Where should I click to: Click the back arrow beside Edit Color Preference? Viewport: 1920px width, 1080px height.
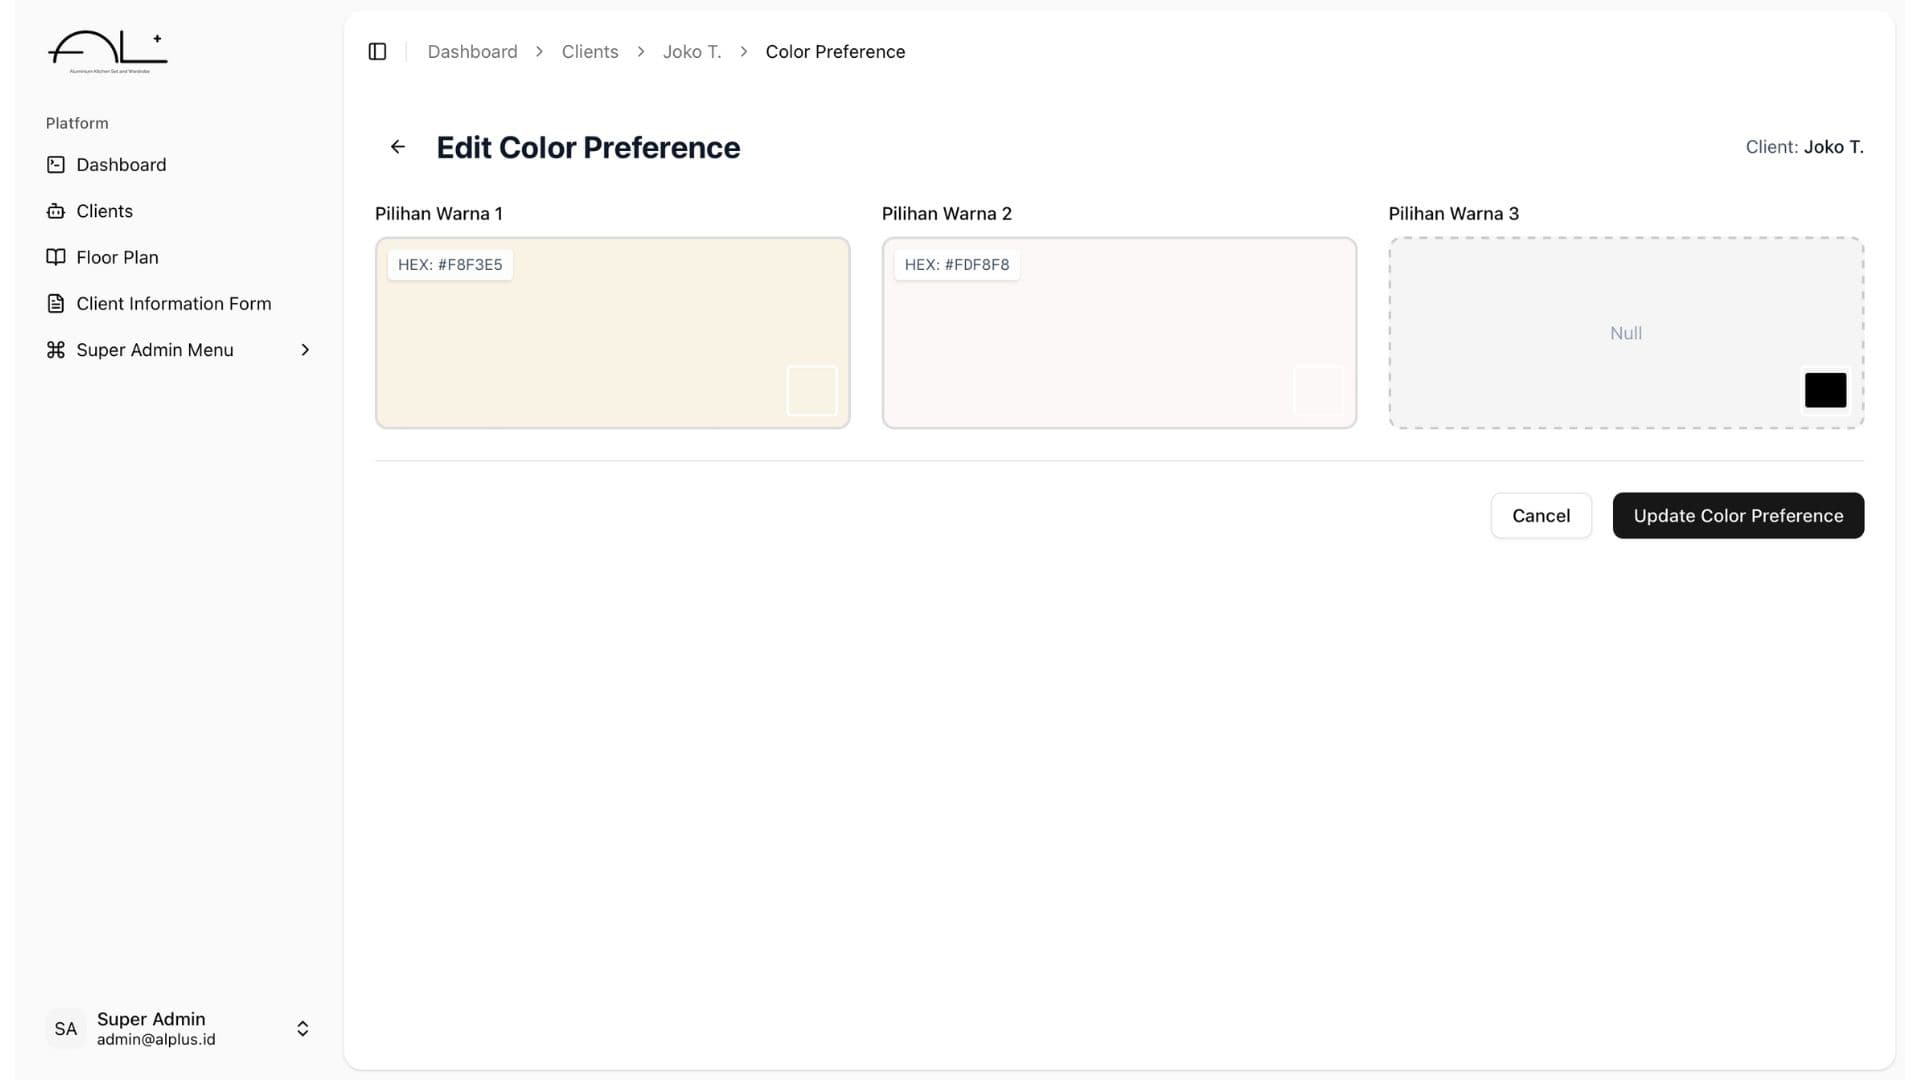coord(397,146)
